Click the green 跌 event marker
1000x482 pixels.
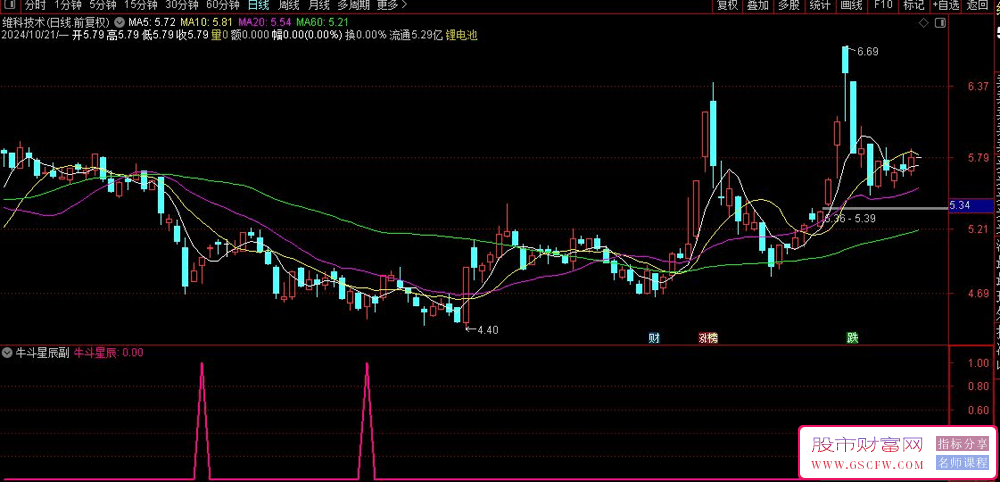coord(852,337)
